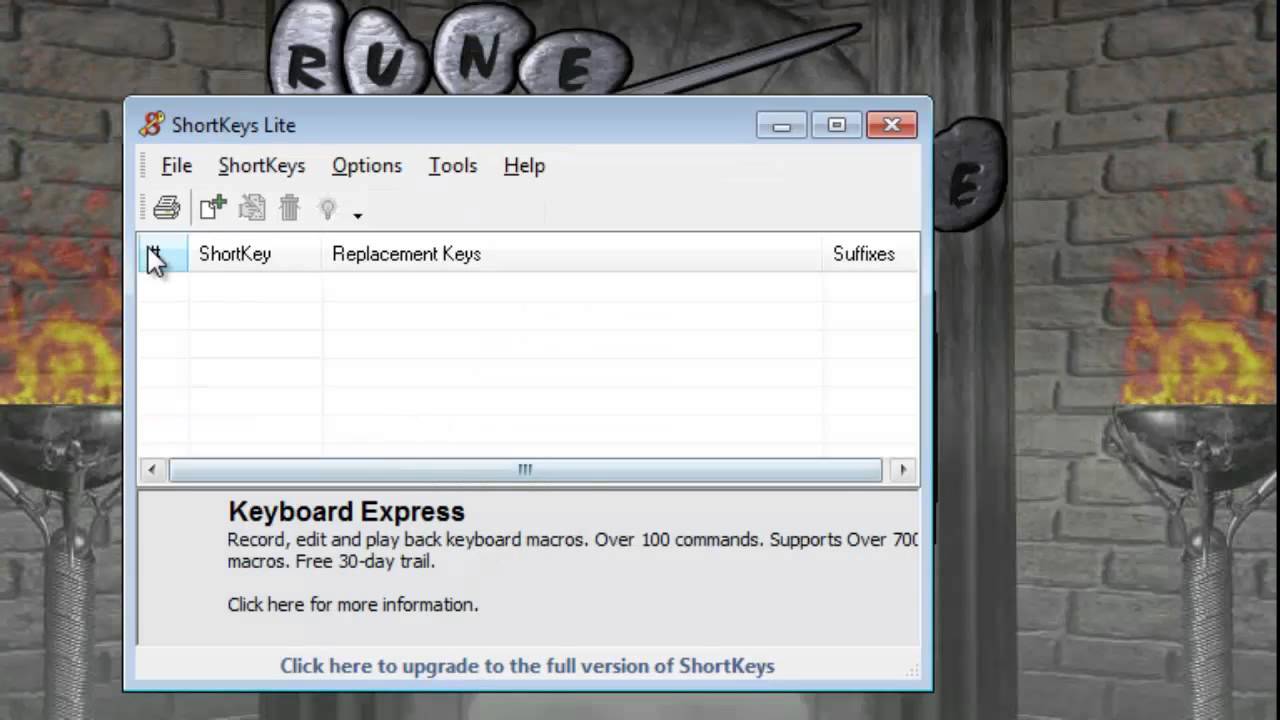
Task: Sort by the # column header
Action: click(x=163, y=254)
